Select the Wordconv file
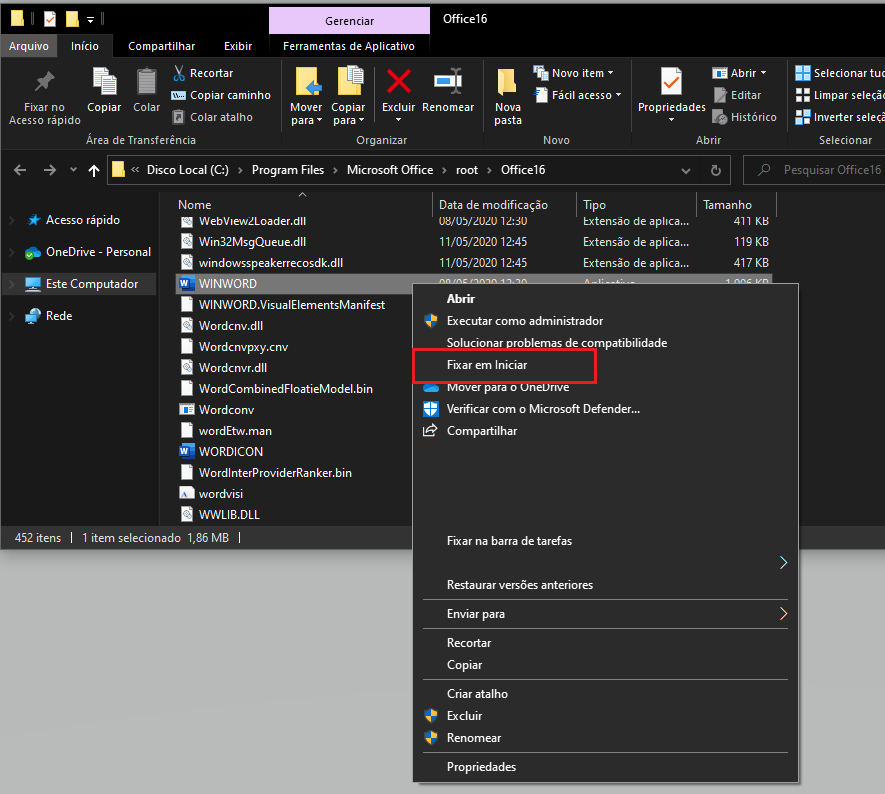 (217, 410)
